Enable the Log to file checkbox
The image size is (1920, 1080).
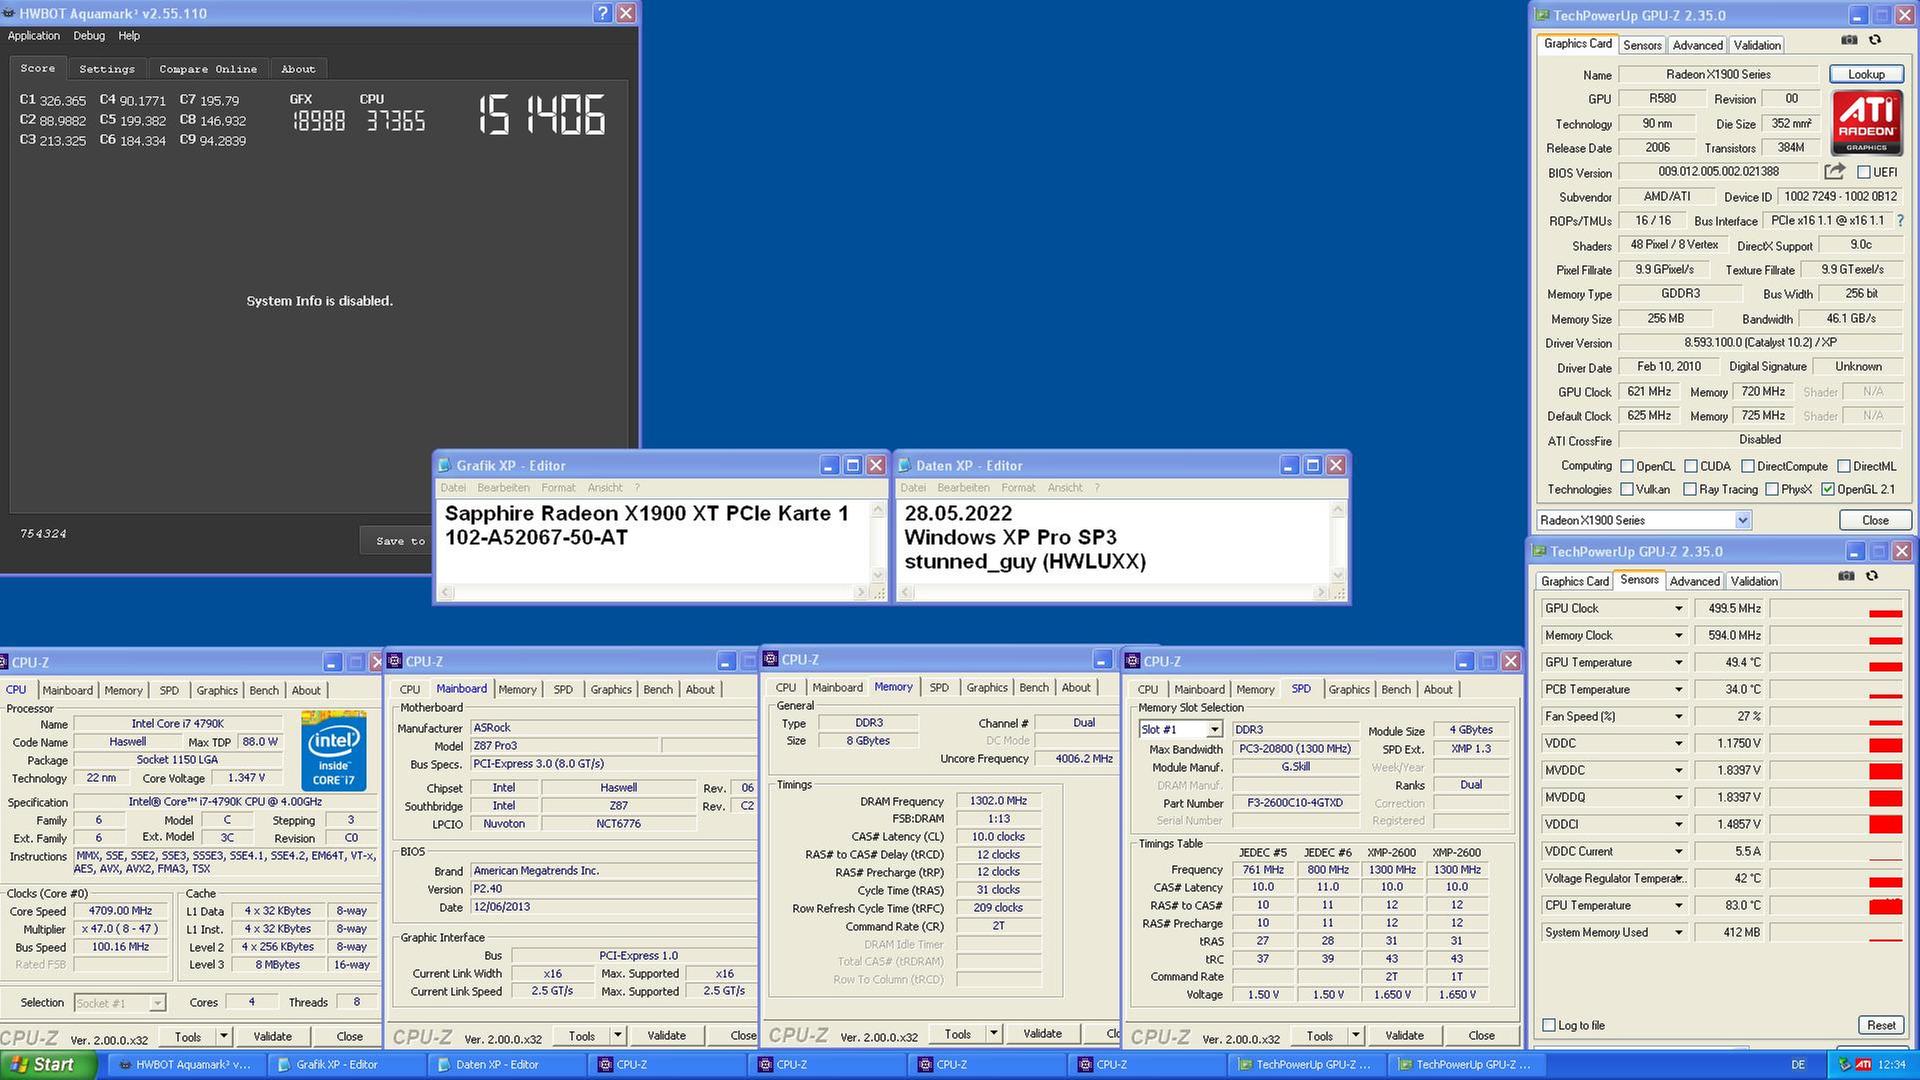(1549, 1025)
